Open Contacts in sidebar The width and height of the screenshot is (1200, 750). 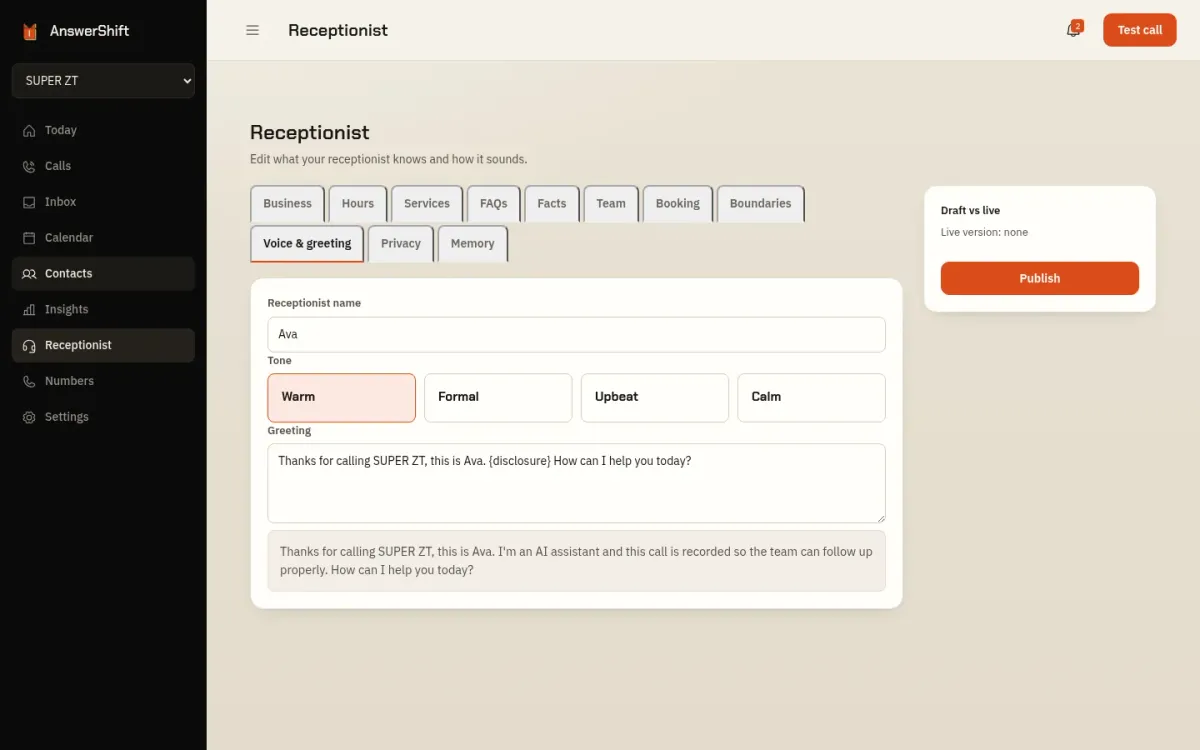click(103, 274)
